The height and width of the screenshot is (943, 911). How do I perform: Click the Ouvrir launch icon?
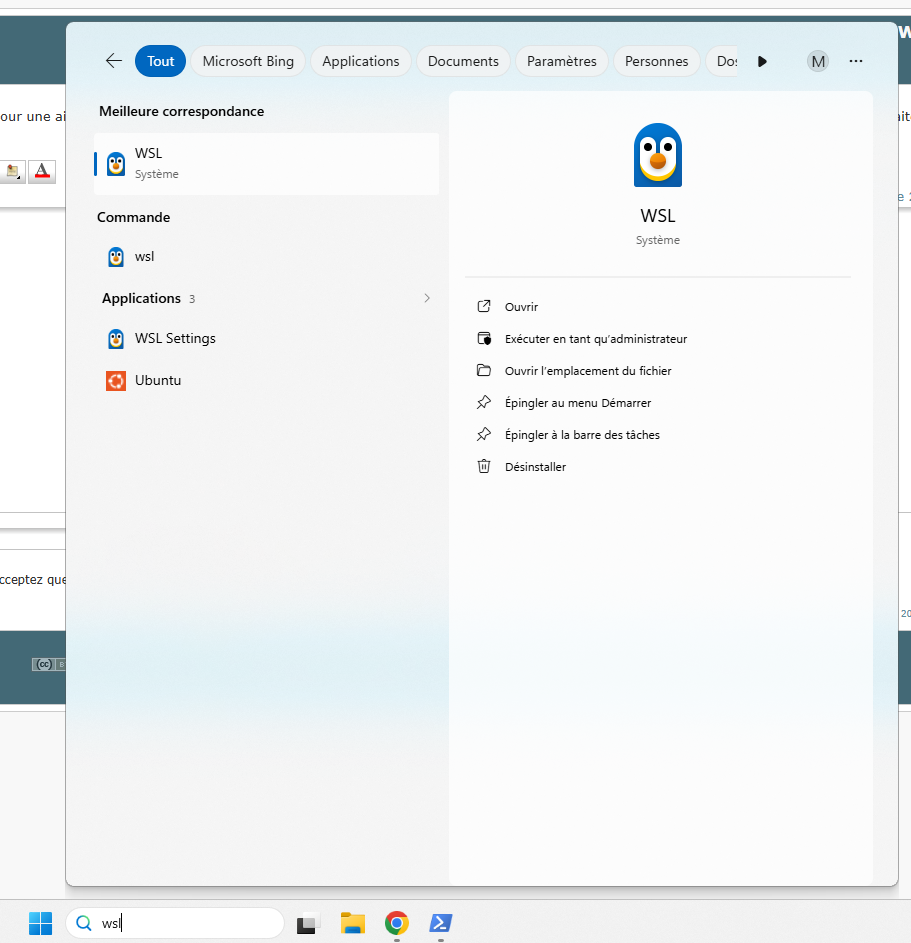click(484, 306)
